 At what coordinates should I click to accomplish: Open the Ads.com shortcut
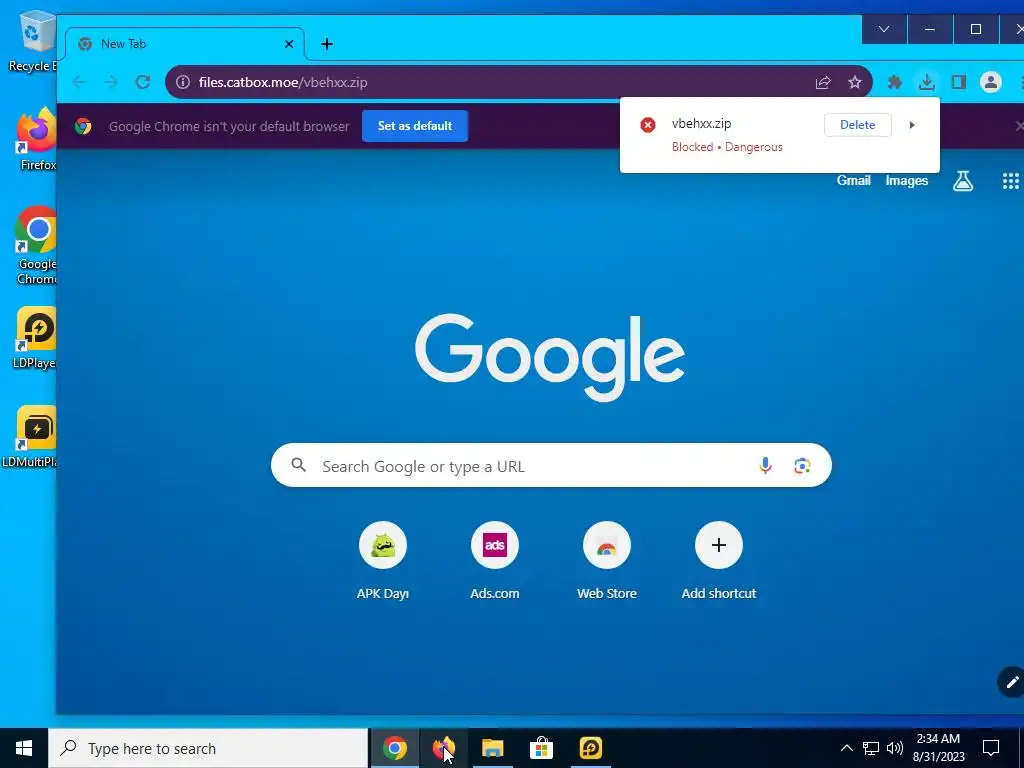(x=494, y=560)
